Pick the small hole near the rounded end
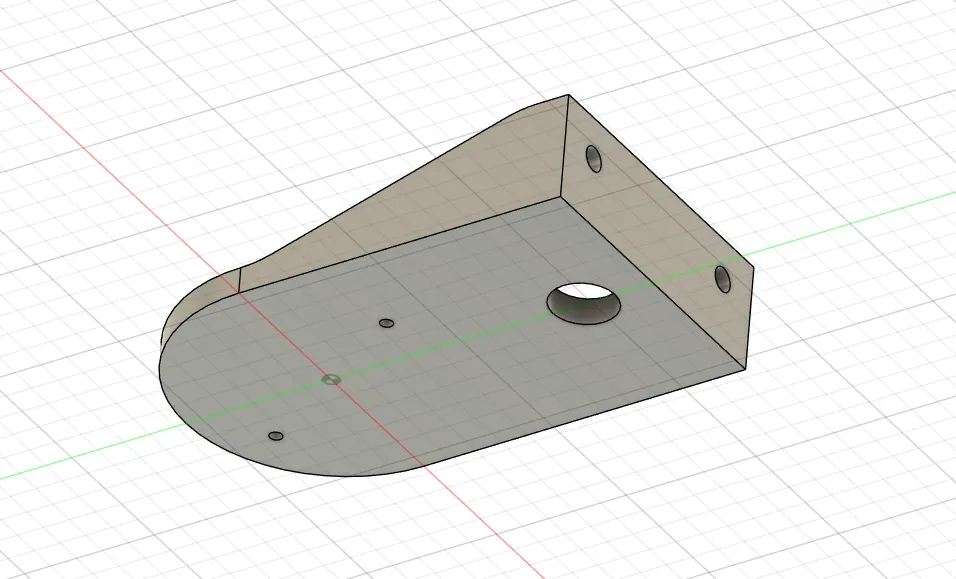The height and width of the screenshot is (579, 956). point(276,436)
